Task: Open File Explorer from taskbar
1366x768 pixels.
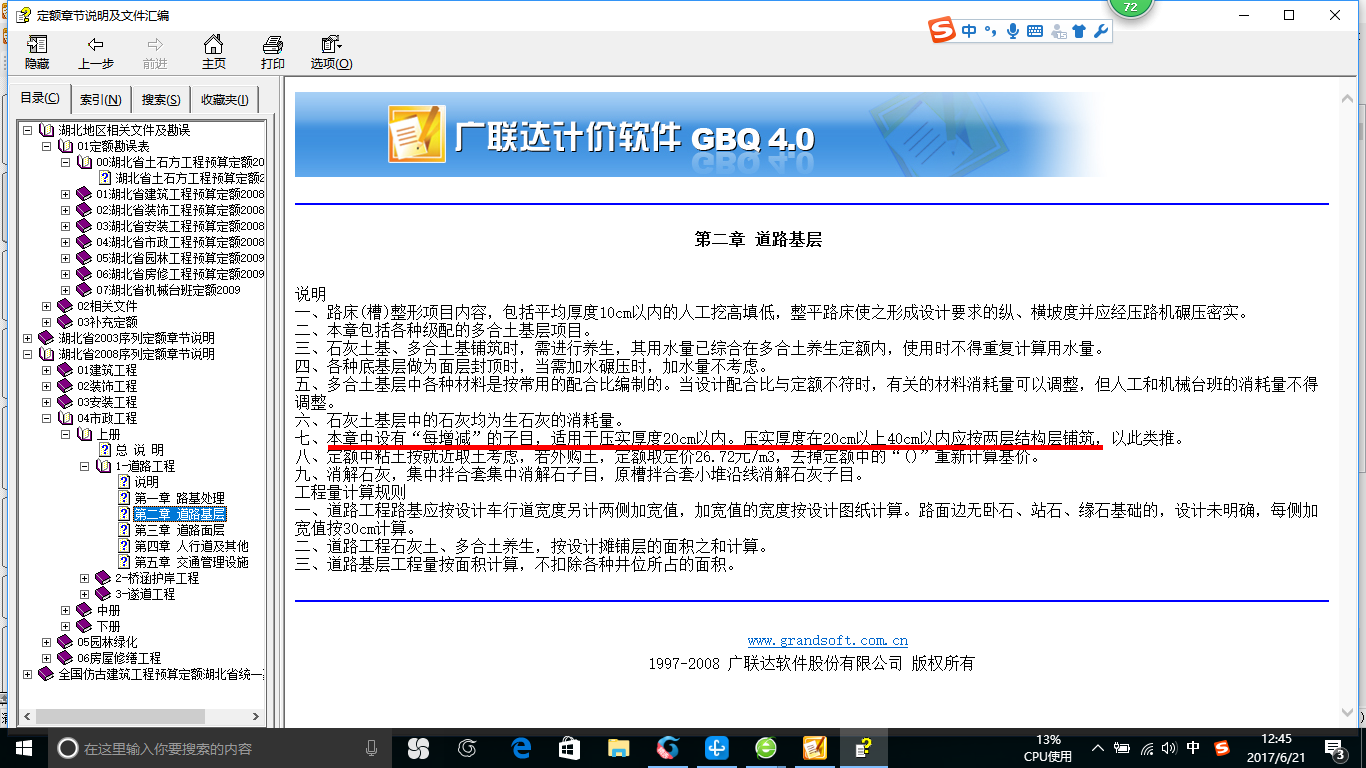Action: 619,748
